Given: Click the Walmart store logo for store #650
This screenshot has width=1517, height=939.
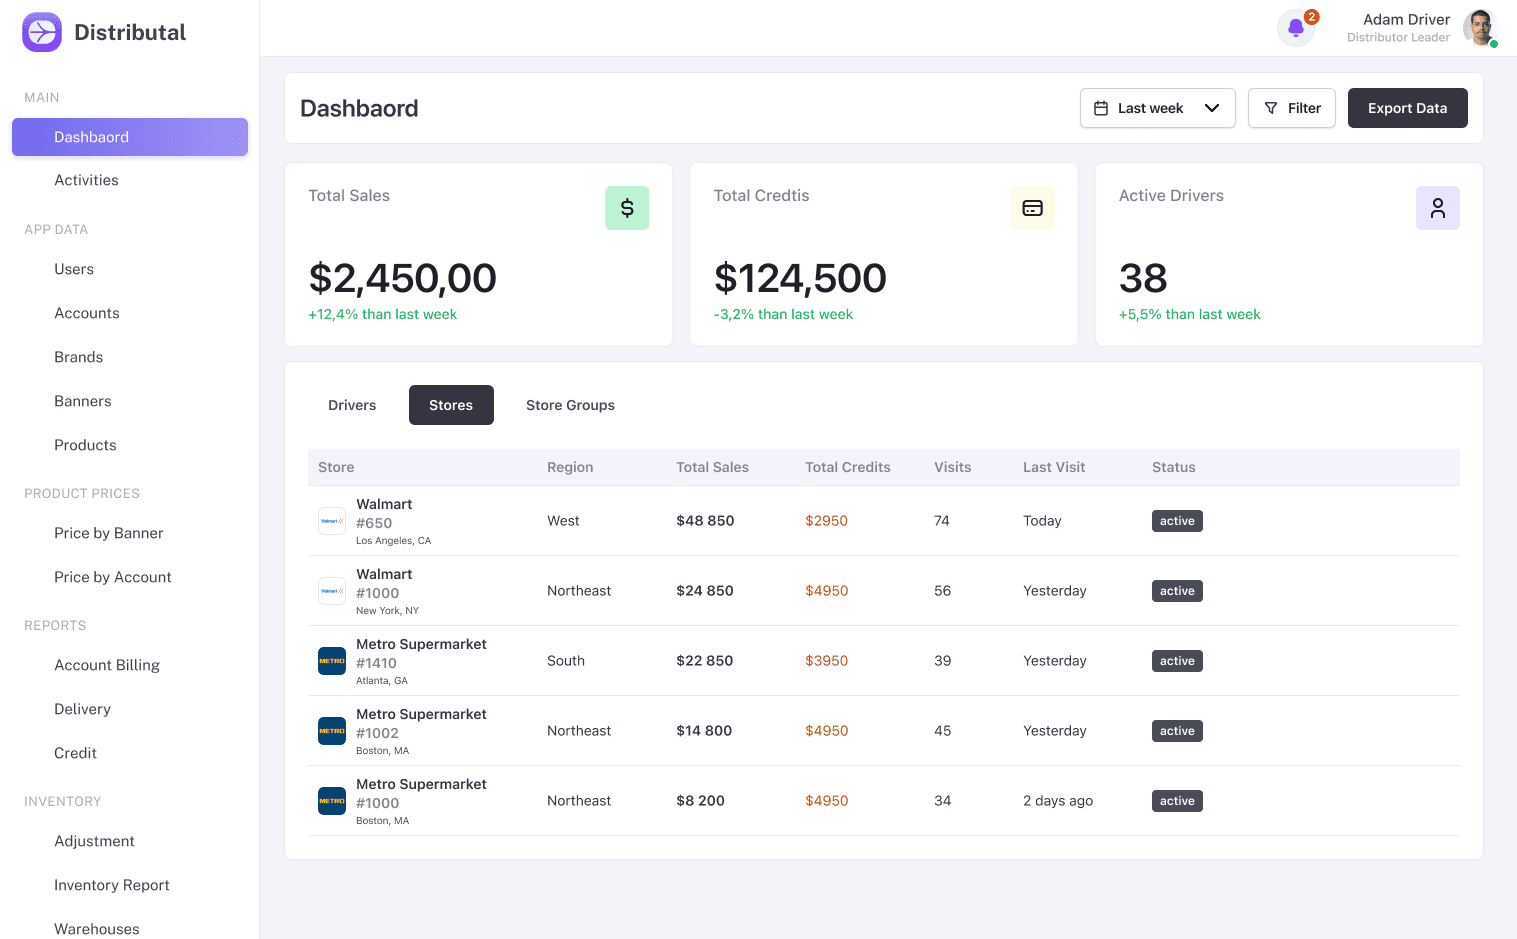Looking at the screenshot, I should 331,520.
